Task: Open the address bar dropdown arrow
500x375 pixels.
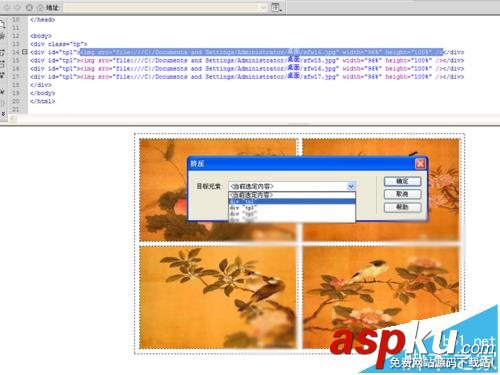Action: click(x=263, y=7)
